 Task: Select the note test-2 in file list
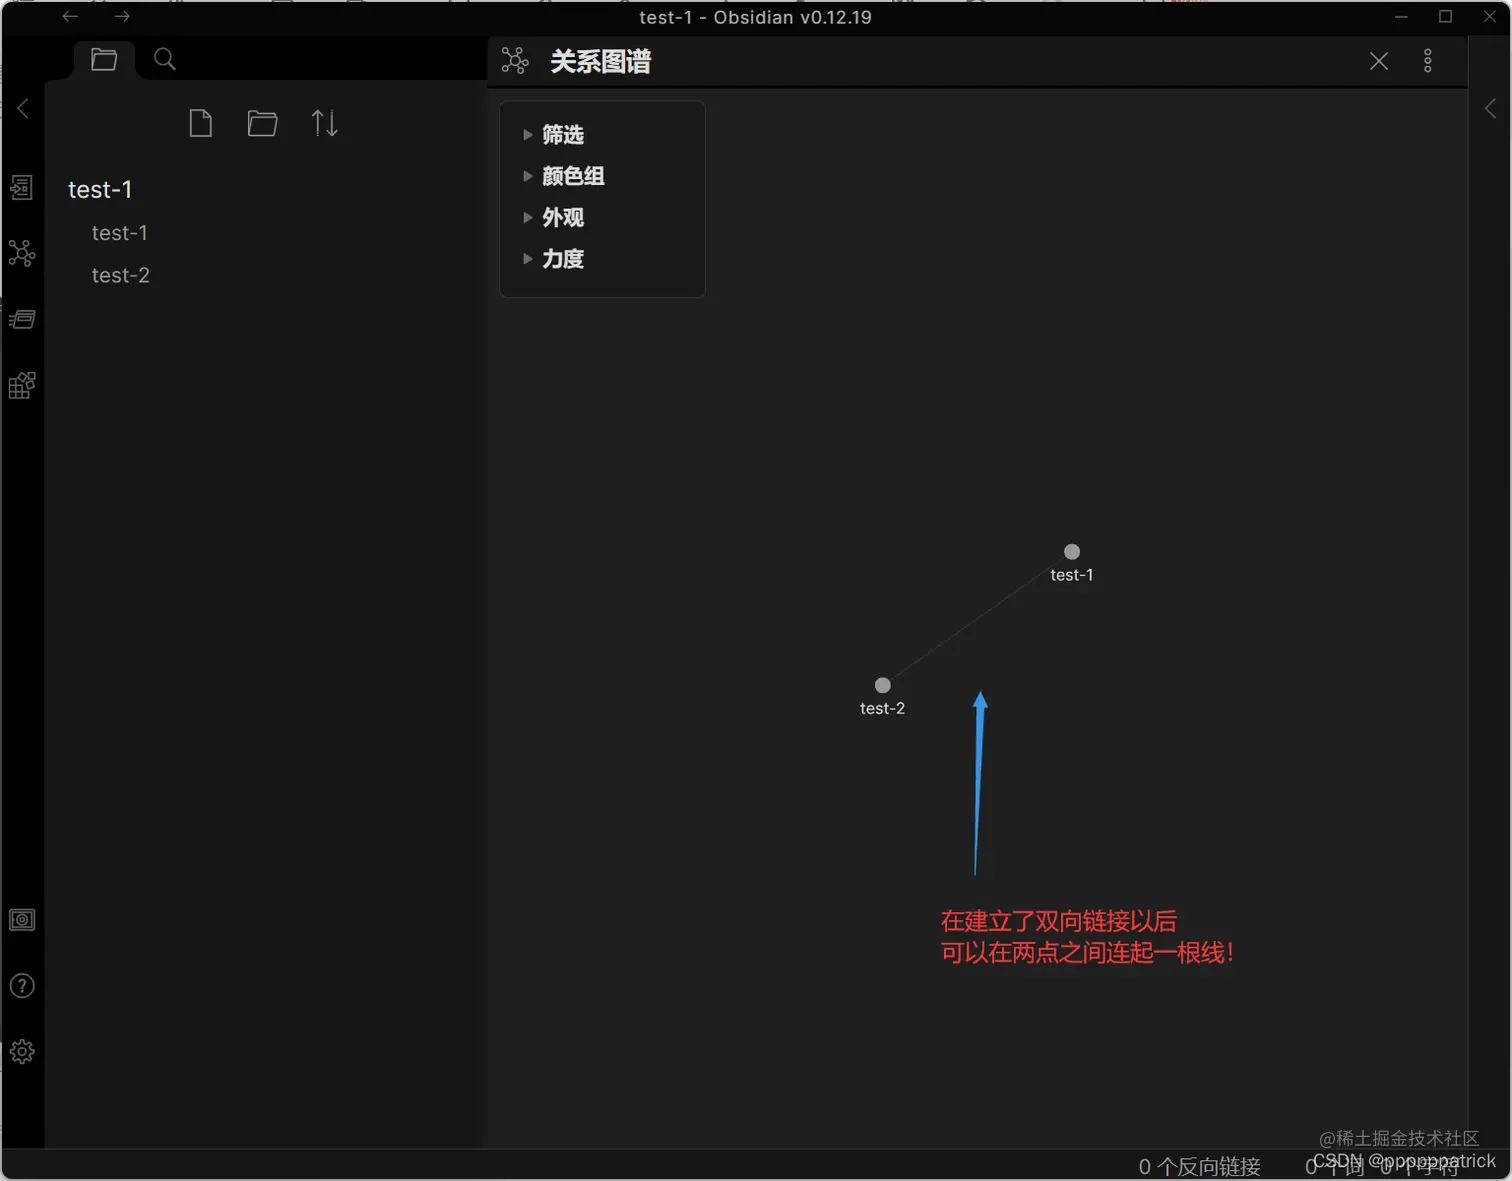pos(120,275)
